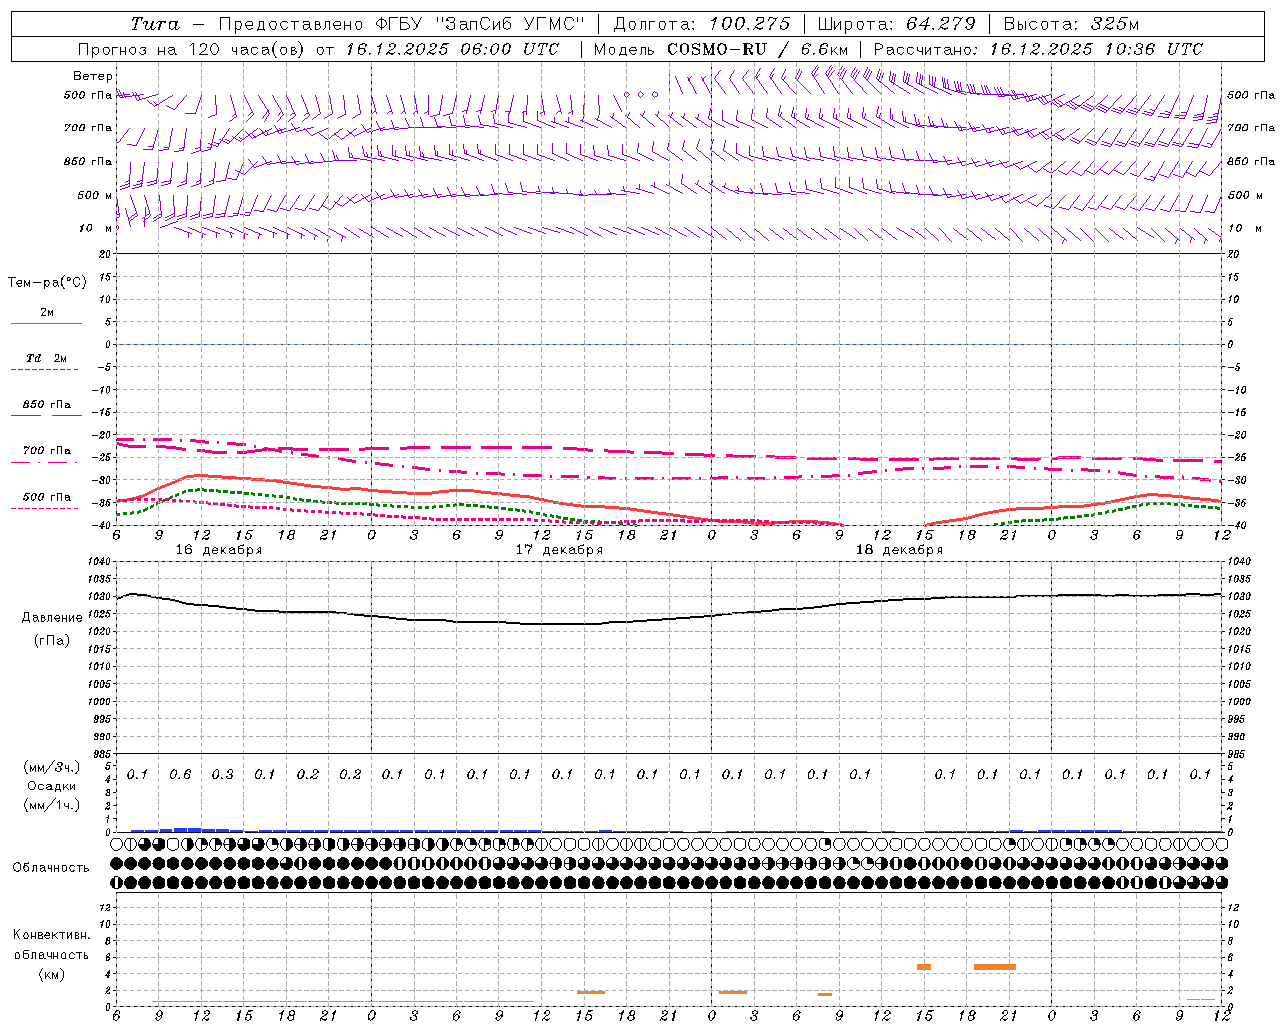Screen dimensions: 1280x1024
Task: Click 'Рассчитано: 16.12.2025 10:36 UTC' timestamp
Action: pos(1038,49)
